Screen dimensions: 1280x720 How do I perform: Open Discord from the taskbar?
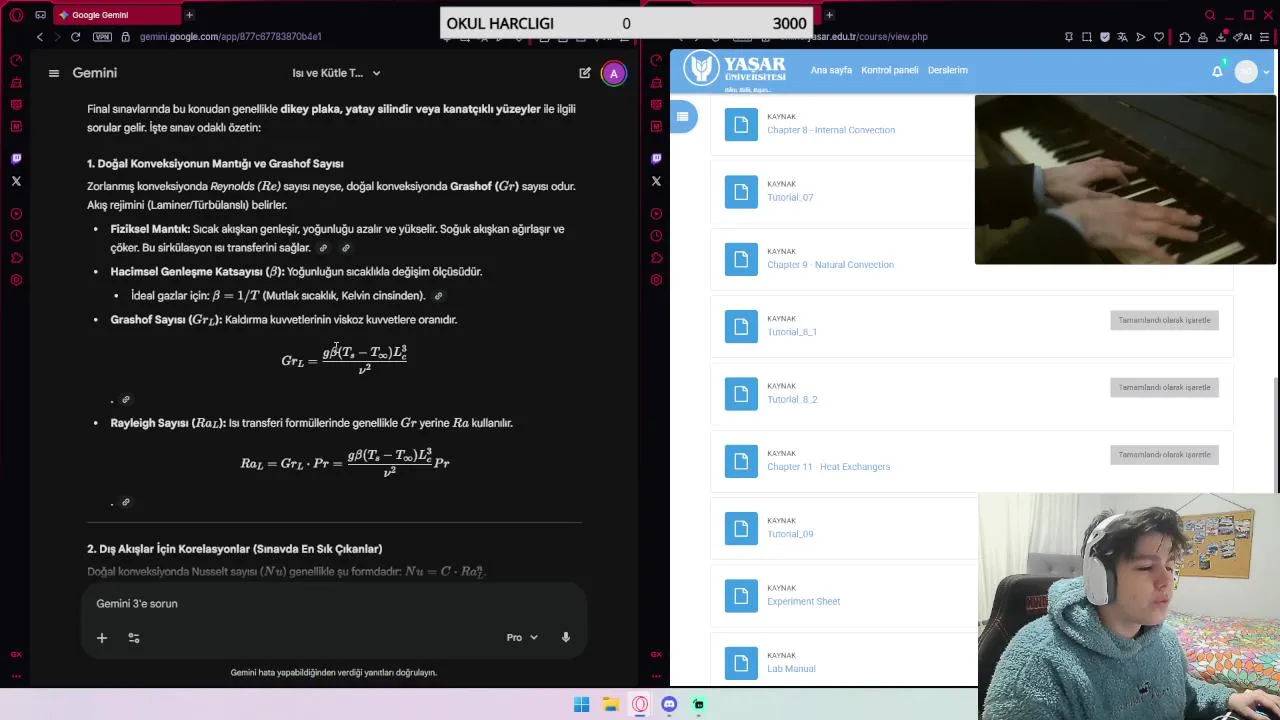click(x=669, y=704)
